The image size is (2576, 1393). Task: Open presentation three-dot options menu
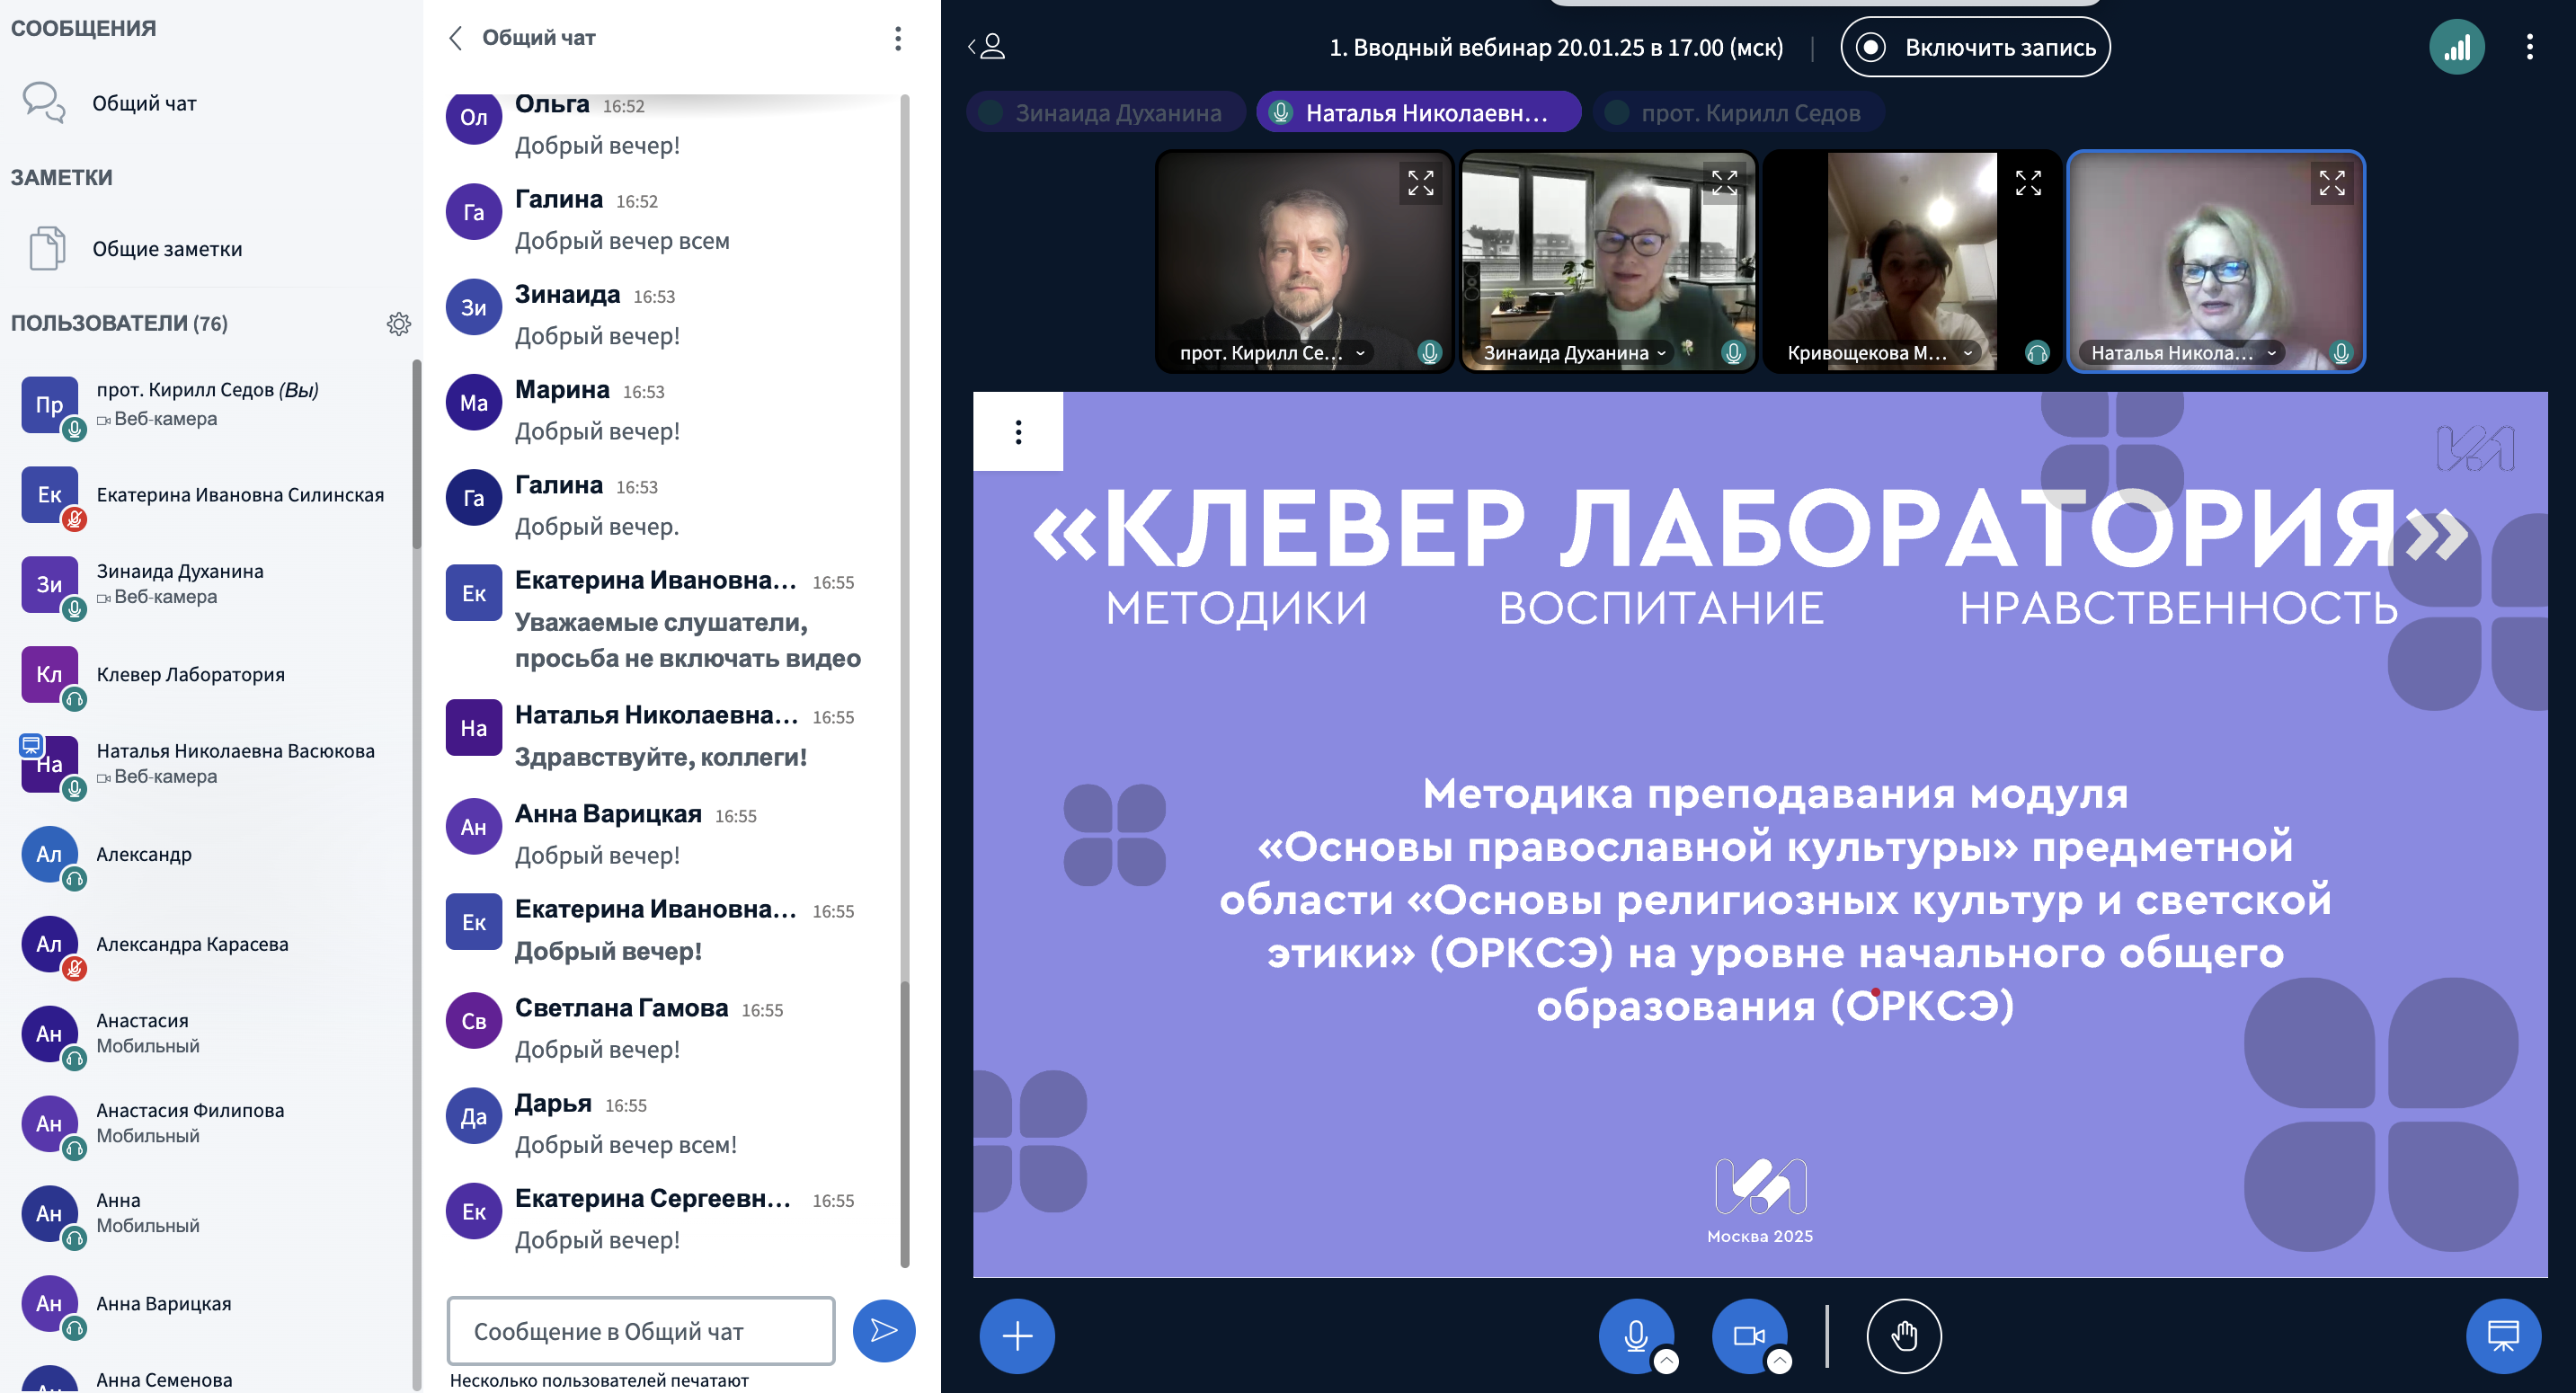(x=1018, y=432)
